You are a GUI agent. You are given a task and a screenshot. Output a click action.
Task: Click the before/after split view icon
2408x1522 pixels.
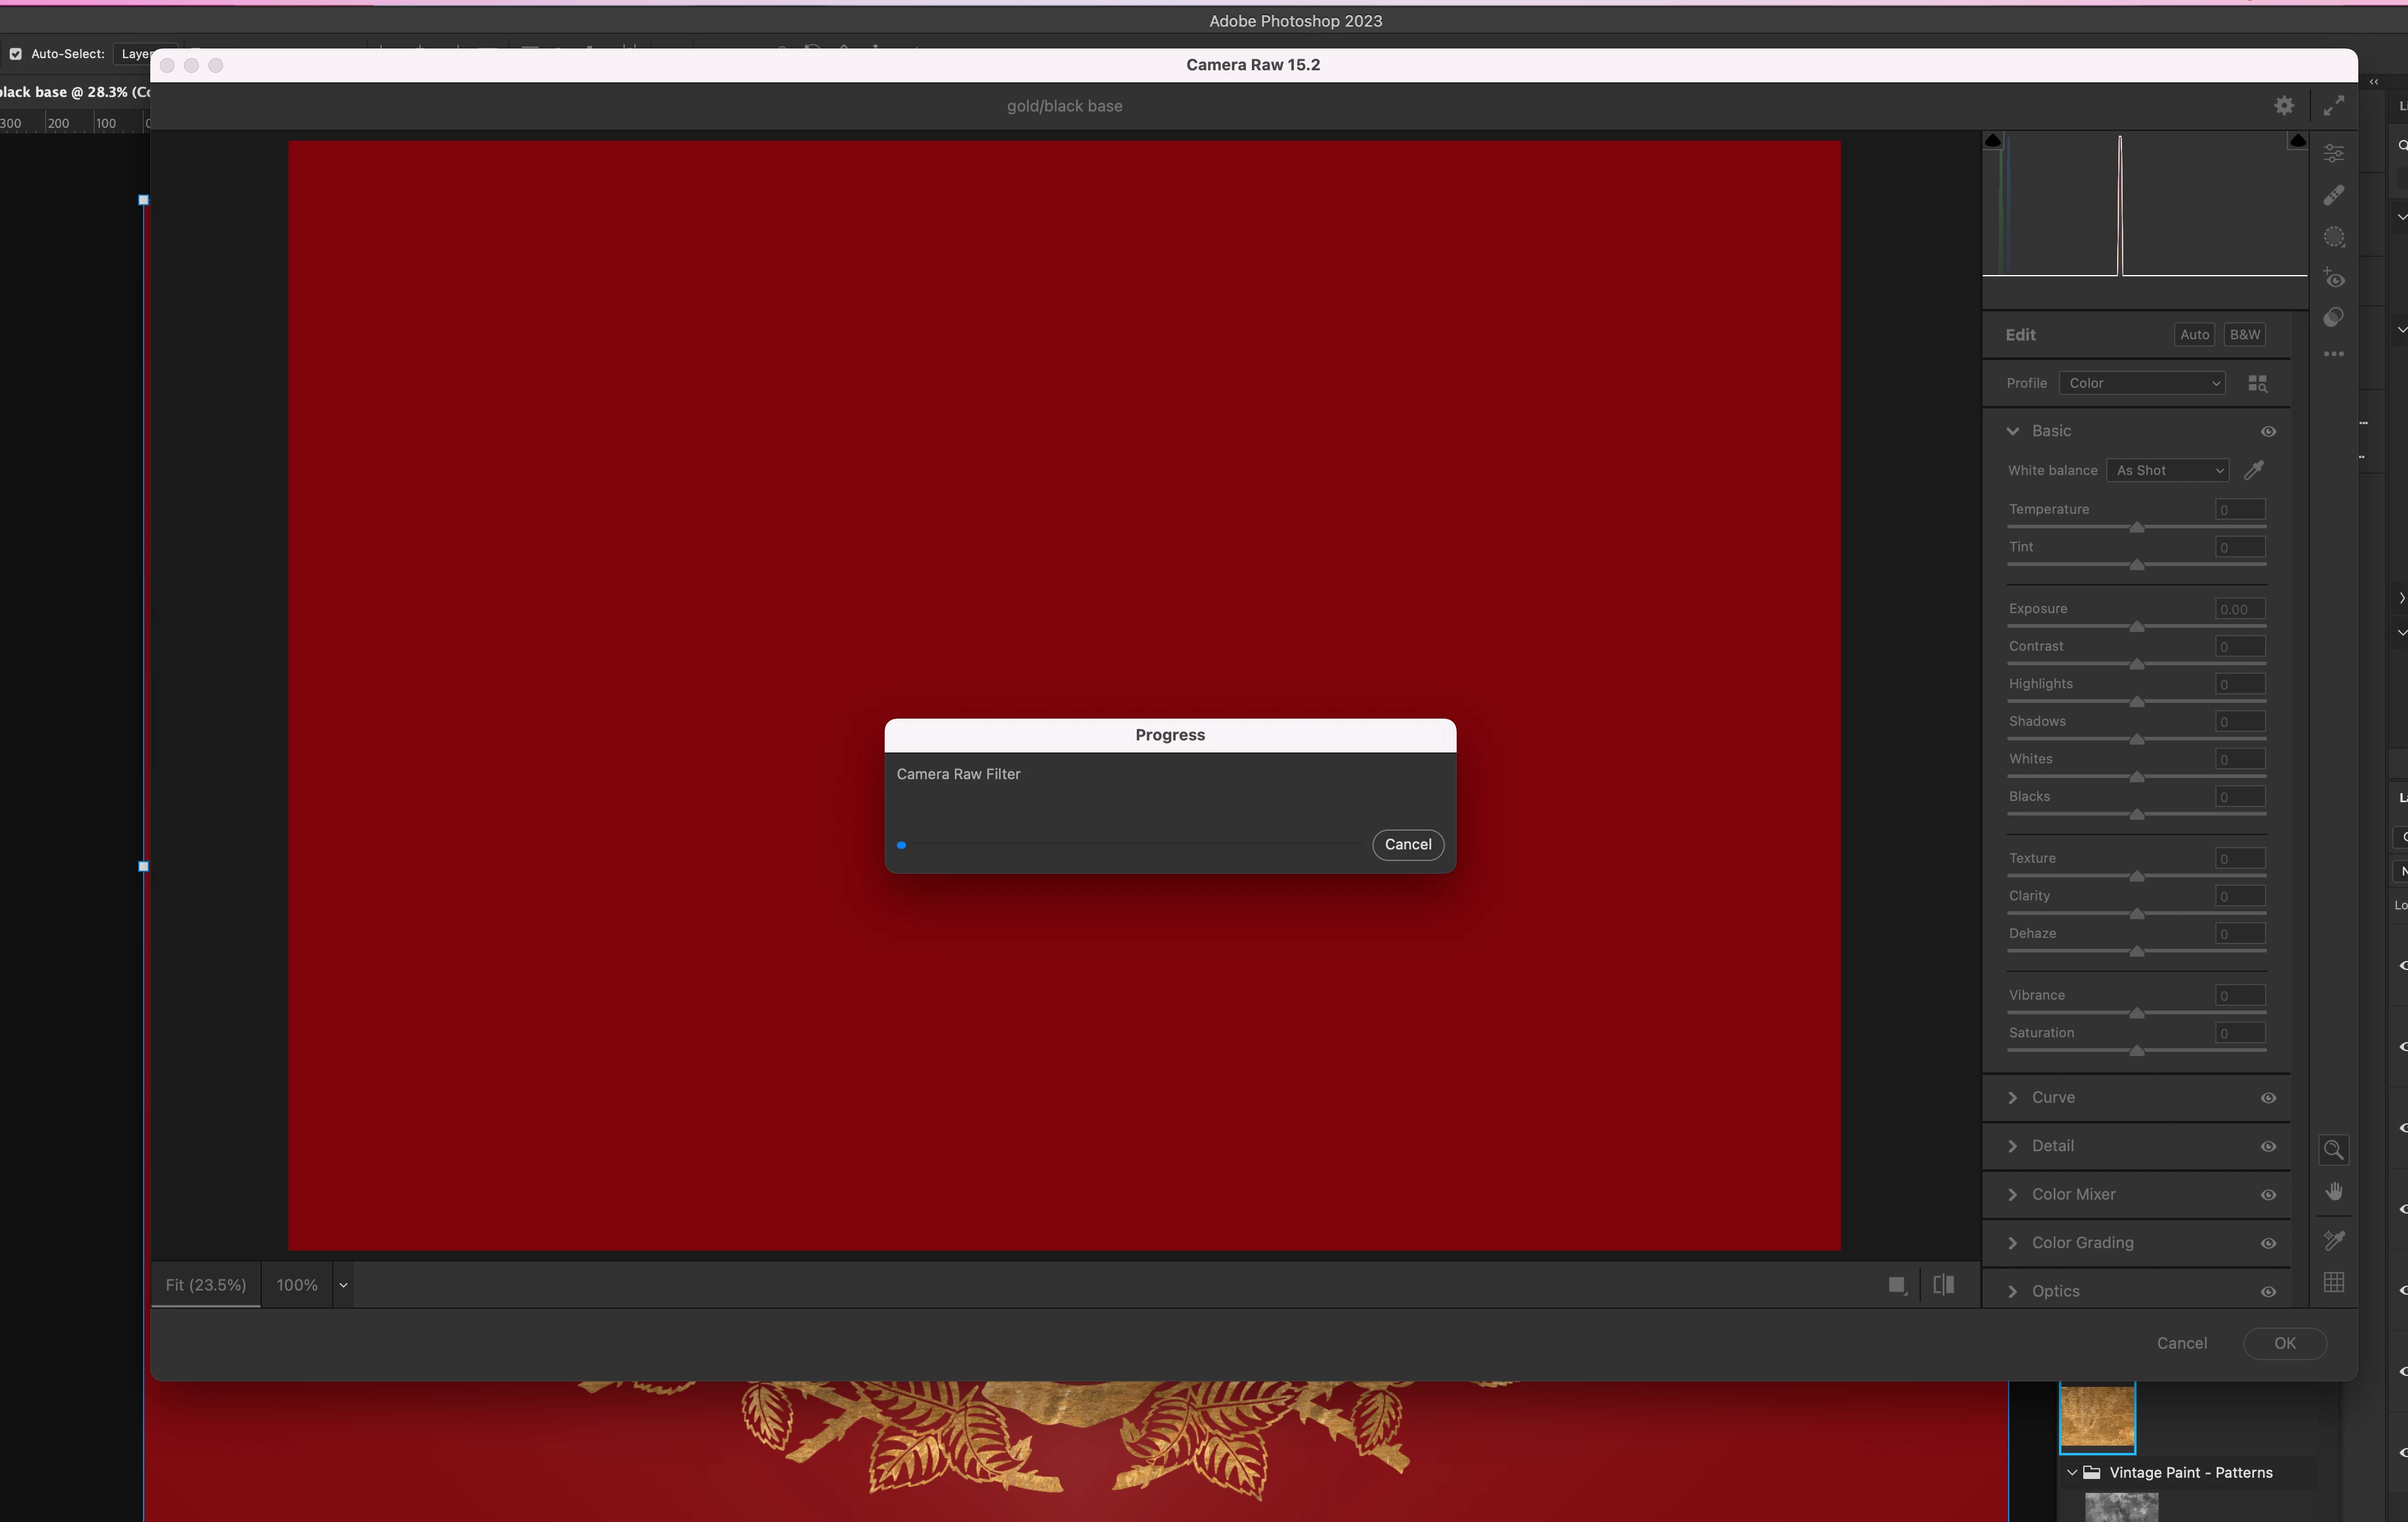click(x=1943, y=1285)
